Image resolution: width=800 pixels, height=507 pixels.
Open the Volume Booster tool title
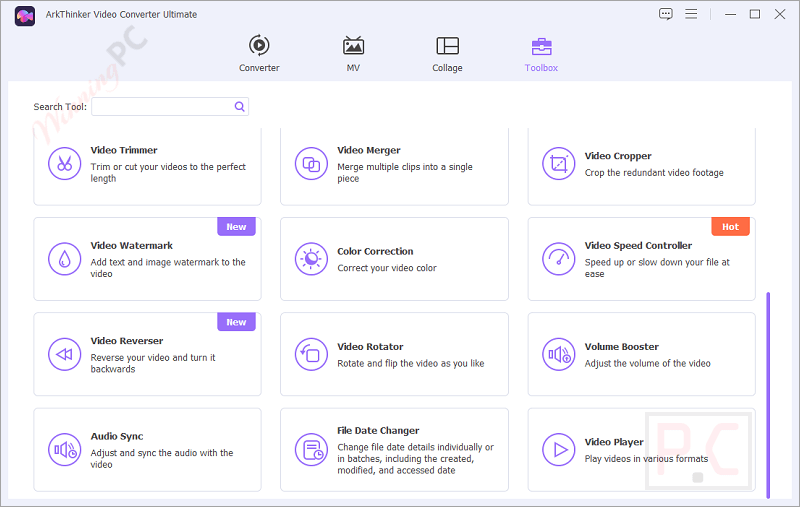(621, 347)
